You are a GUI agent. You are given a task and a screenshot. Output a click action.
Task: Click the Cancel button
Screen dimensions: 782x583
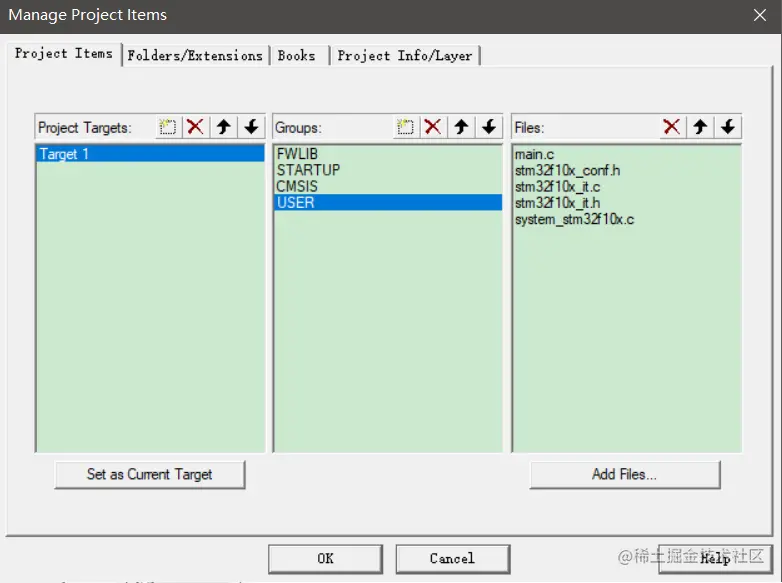point(452,559)
